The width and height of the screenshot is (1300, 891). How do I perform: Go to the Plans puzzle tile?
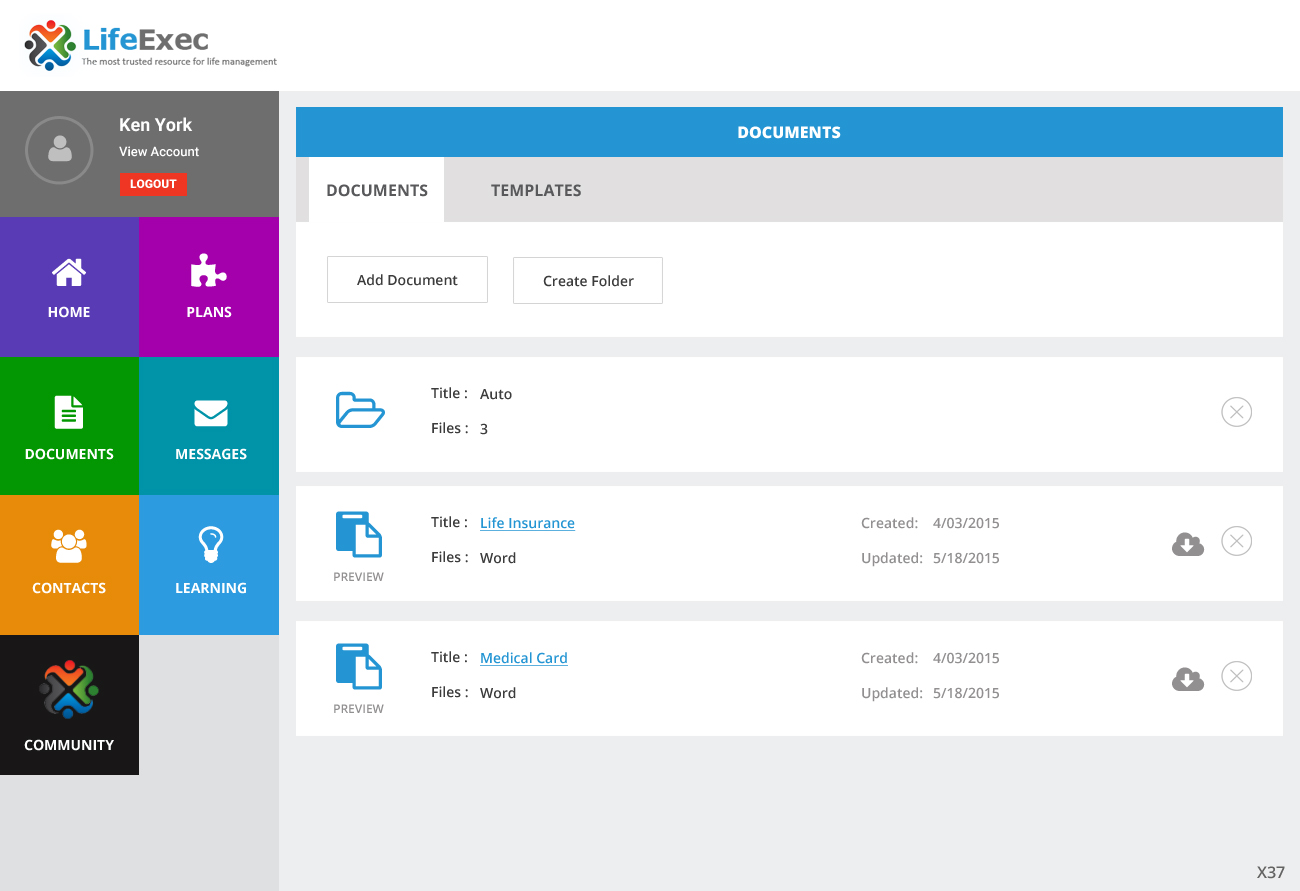point(209,287)
